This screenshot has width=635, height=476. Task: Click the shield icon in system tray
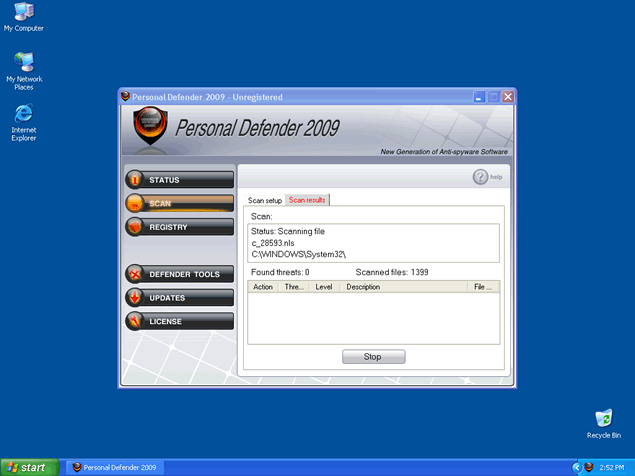coord(590,467)
